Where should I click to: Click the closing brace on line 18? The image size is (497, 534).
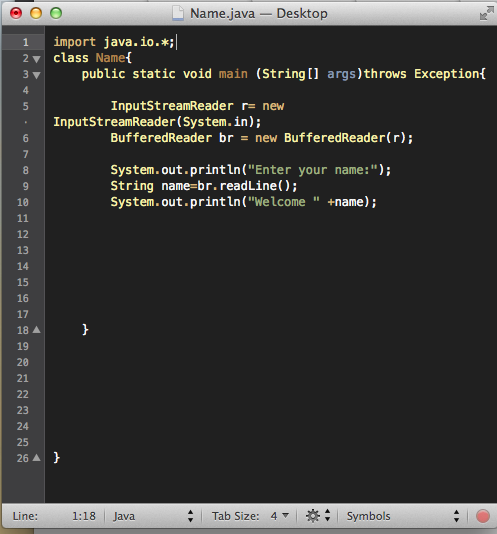coord(85,330)
